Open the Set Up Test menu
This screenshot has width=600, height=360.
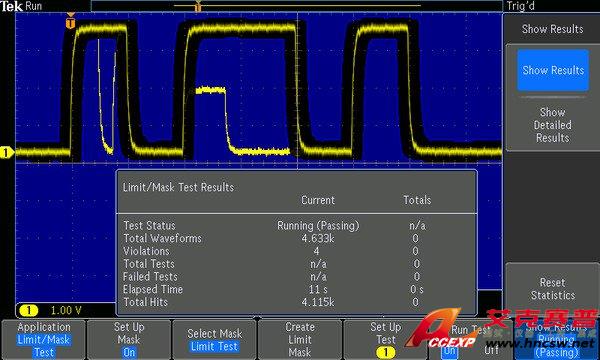(385, 339)
